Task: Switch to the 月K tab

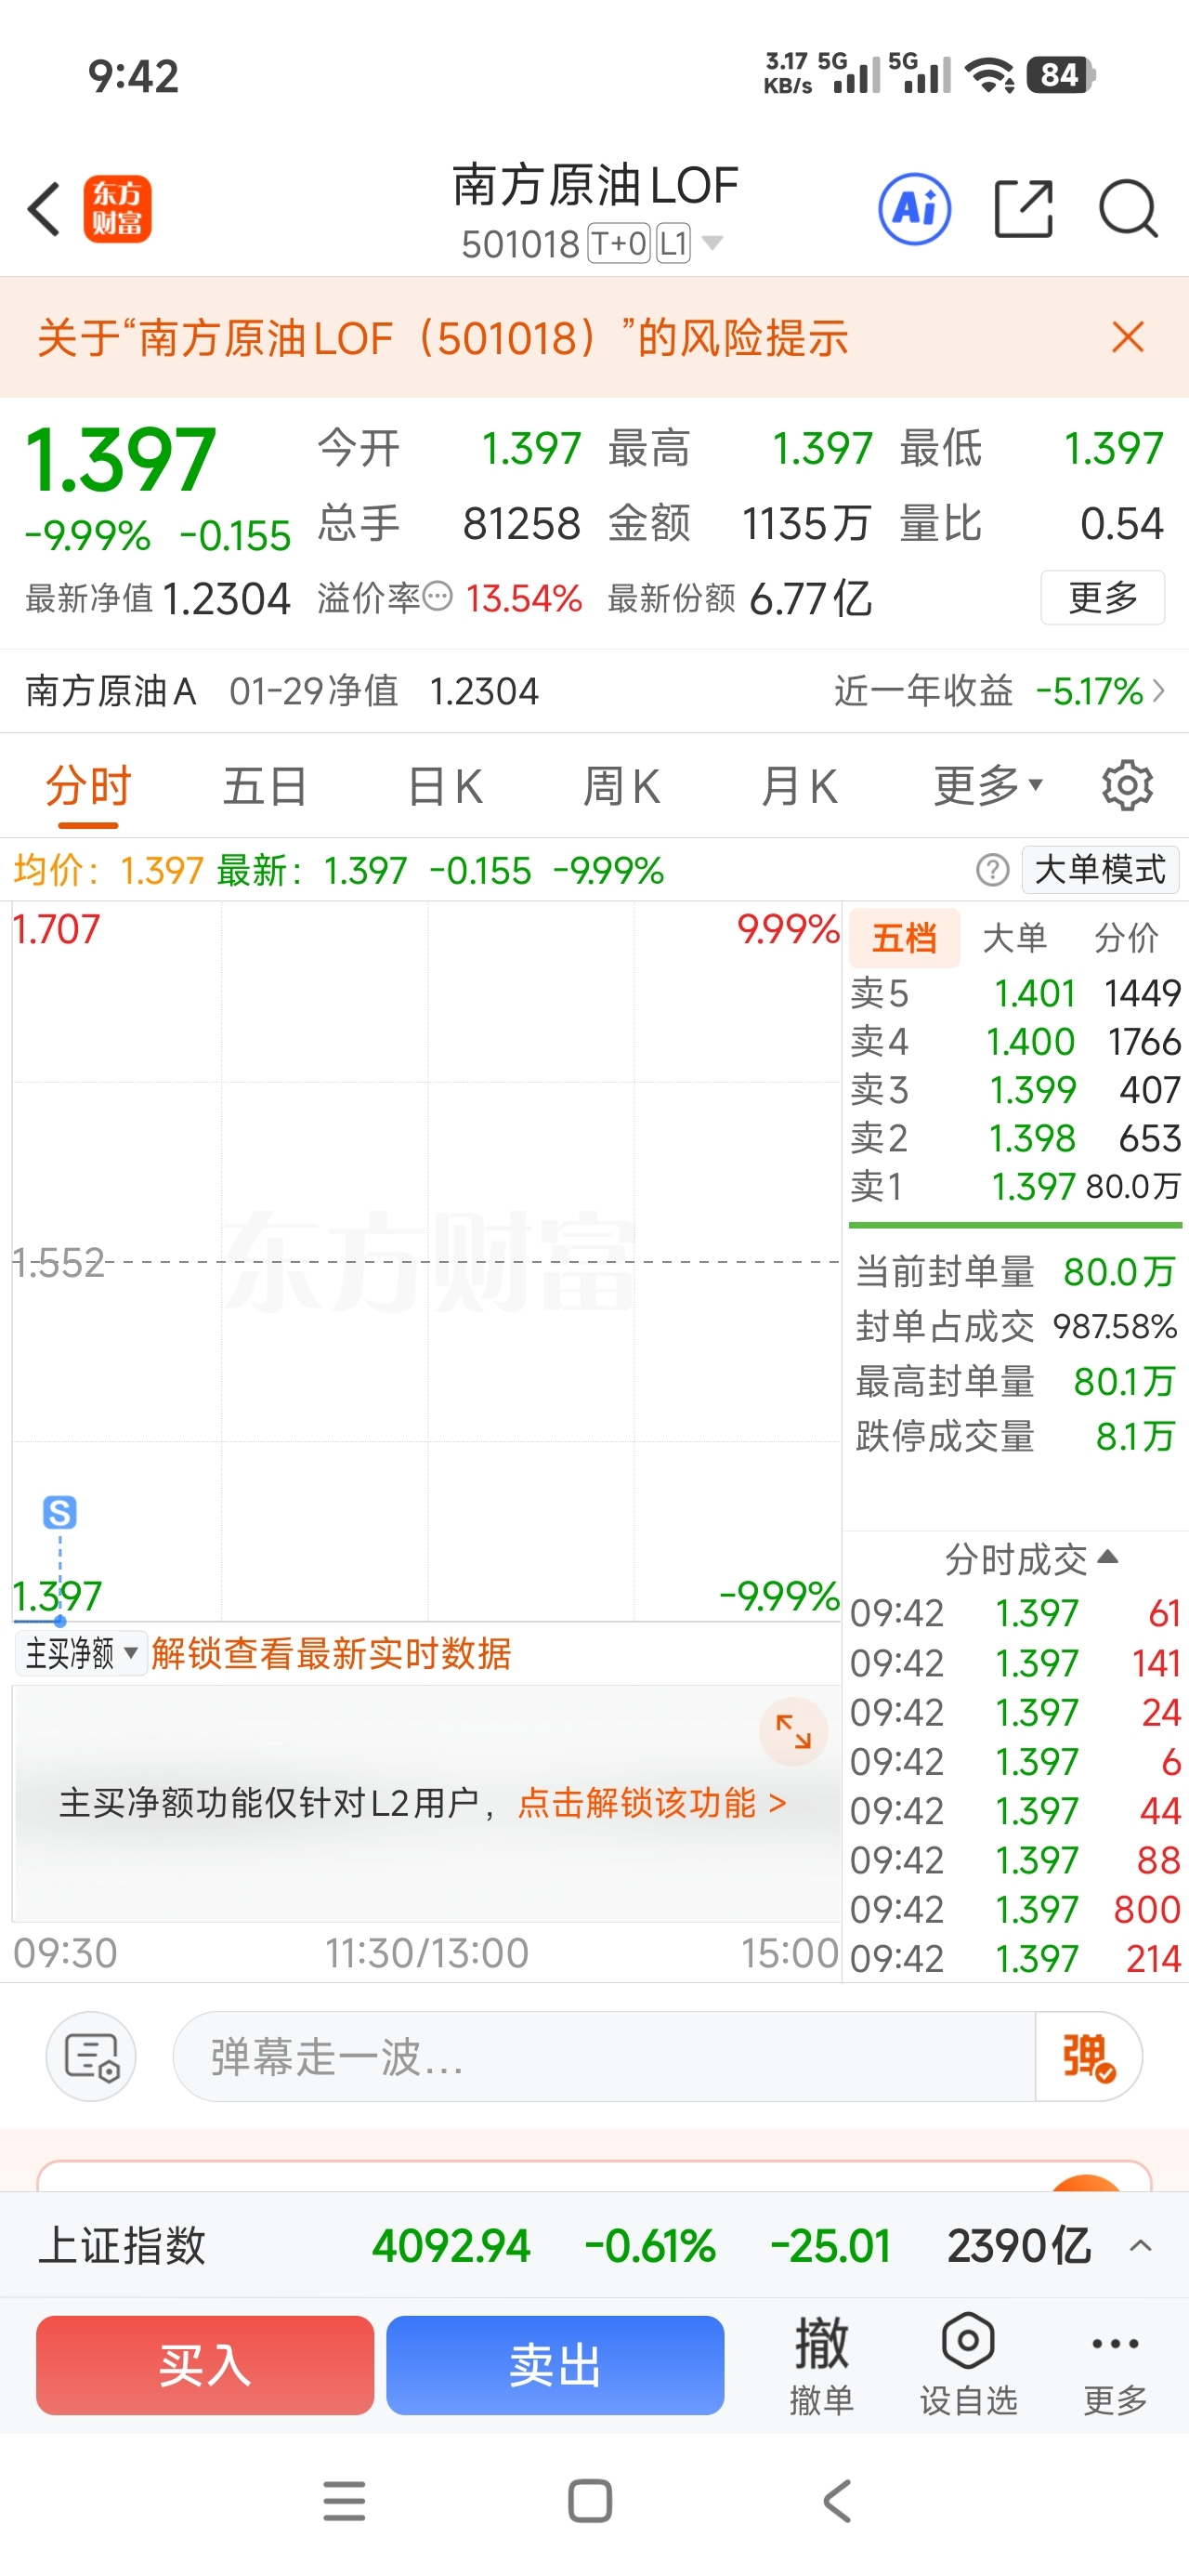Action: (x=799, y=786)
